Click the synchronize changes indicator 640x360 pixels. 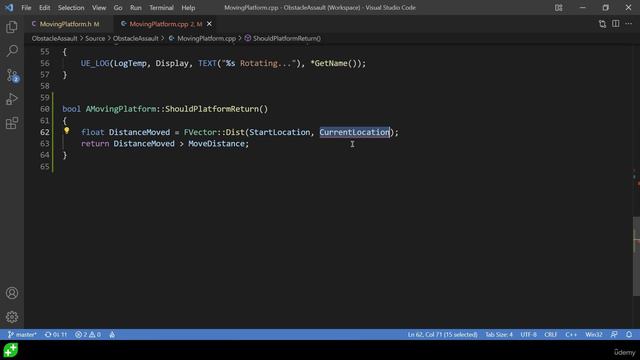[56, 335]
